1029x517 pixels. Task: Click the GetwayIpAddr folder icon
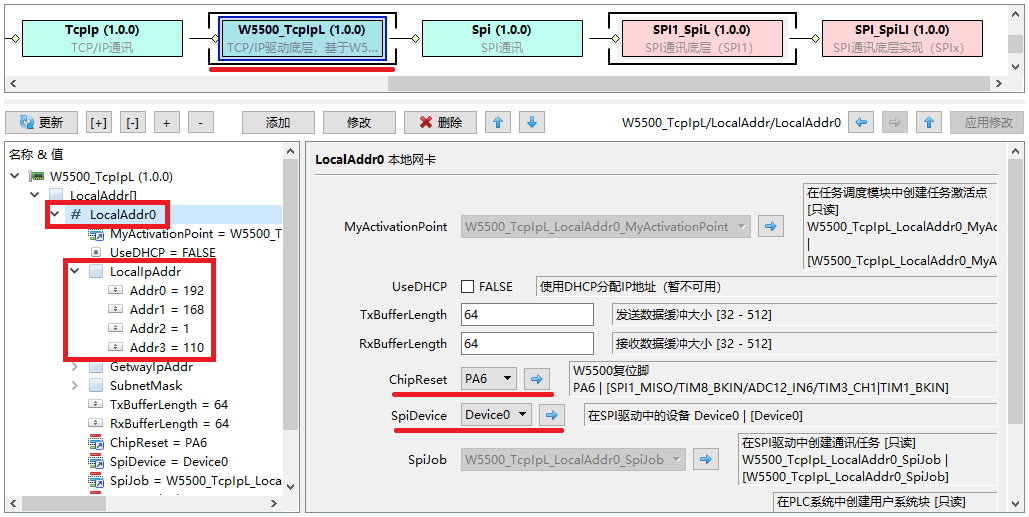point(96,367)
